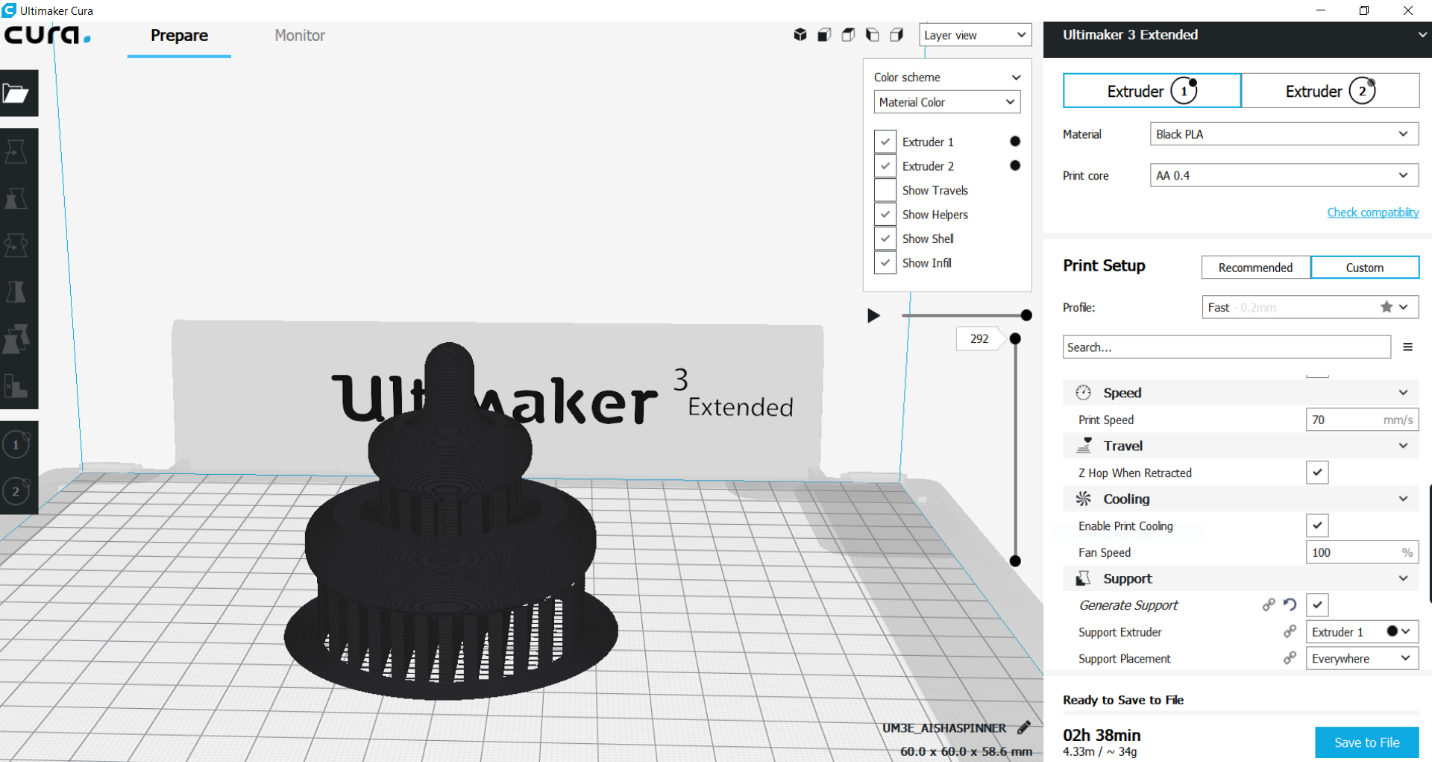Open the Support Extruder dropdown
1432x762 pixels.
click(x=1363, y=632)
